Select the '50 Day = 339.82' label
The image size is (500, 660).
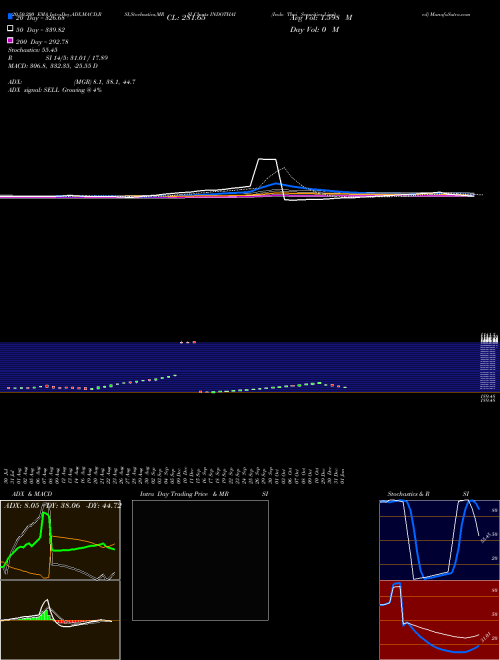pos(40,30)
